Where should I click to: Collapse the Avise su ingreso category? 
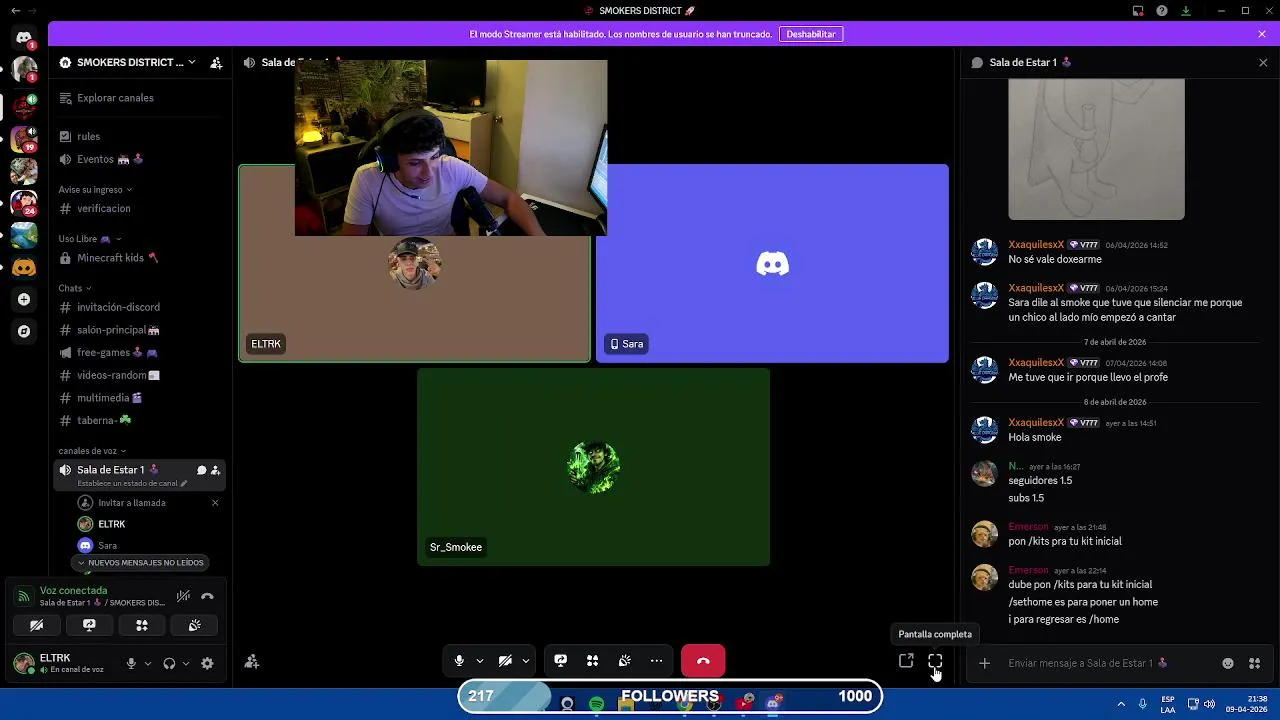95,189
